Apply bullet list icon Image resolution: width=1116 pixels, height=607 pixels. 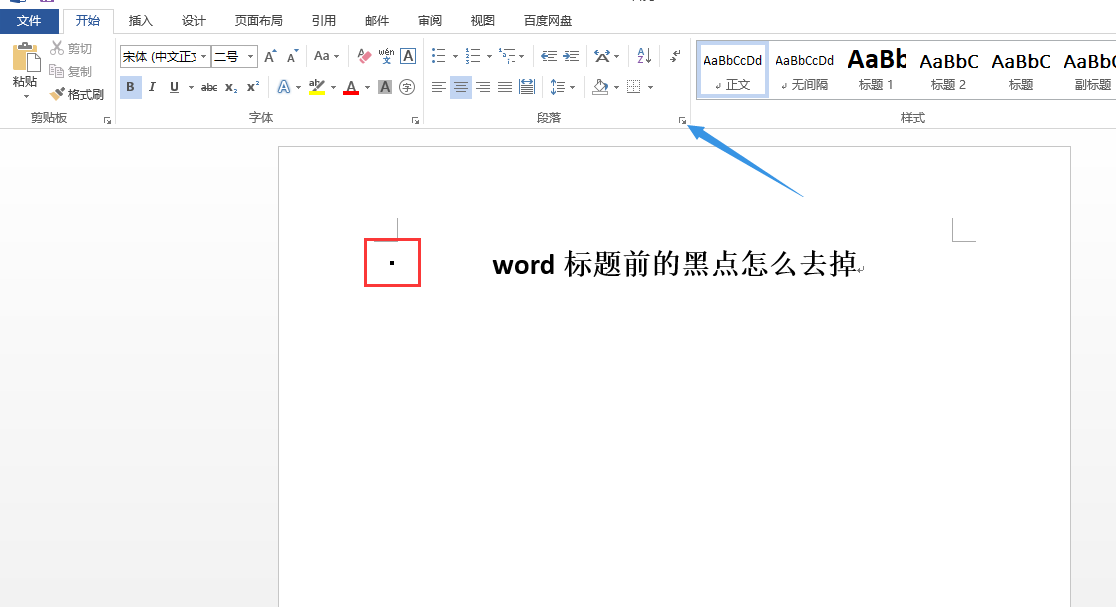click(x=438, y=56)
